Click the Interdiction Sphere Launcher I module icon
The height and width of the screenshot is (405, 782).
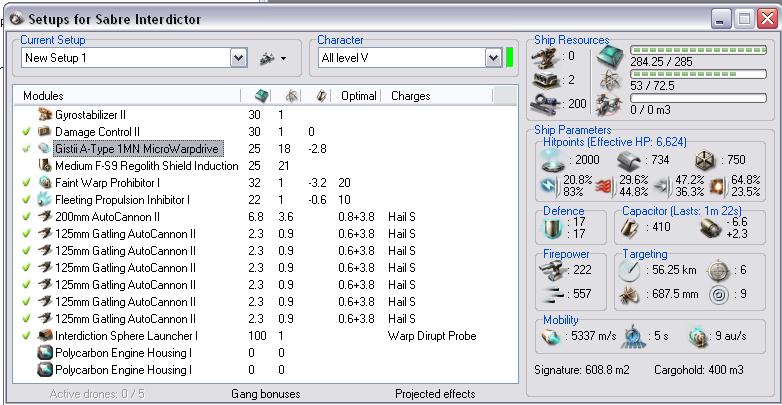tap(44, 335)
